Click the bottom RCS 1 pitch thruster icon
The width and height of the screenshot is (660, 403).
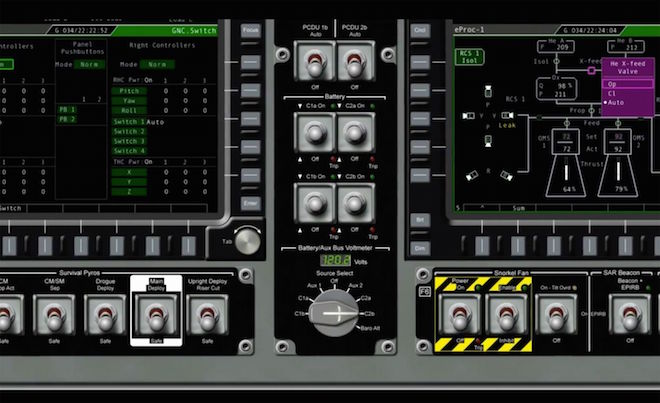488,141
